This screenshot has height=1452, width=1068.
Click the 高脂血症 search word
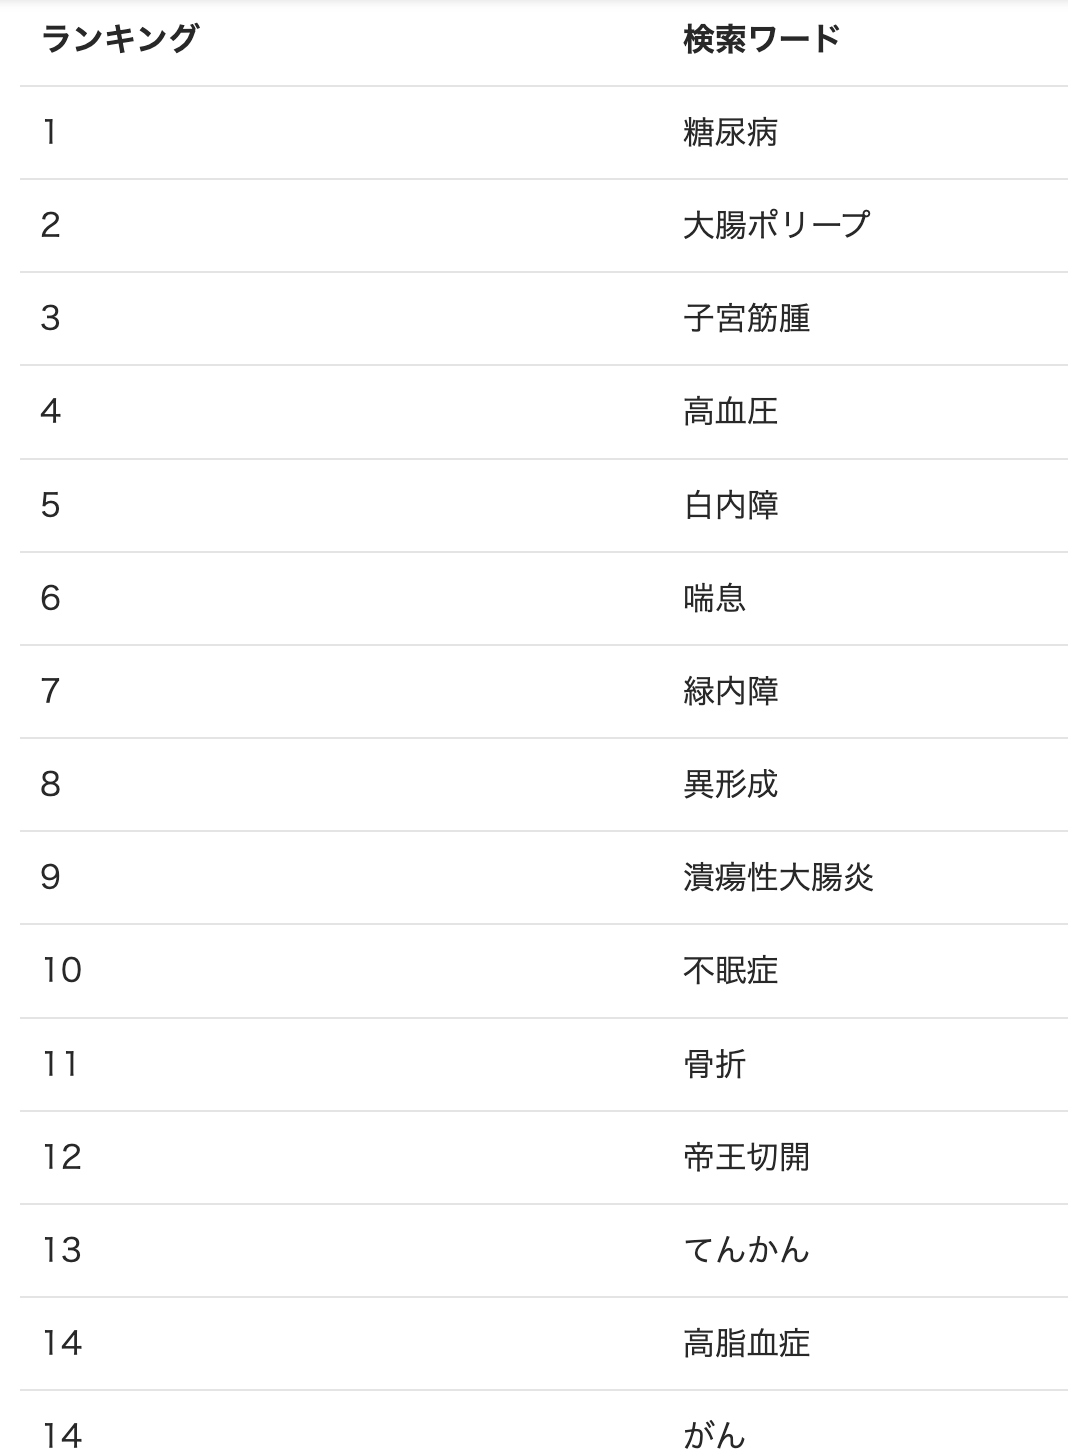coord(746,1343)
